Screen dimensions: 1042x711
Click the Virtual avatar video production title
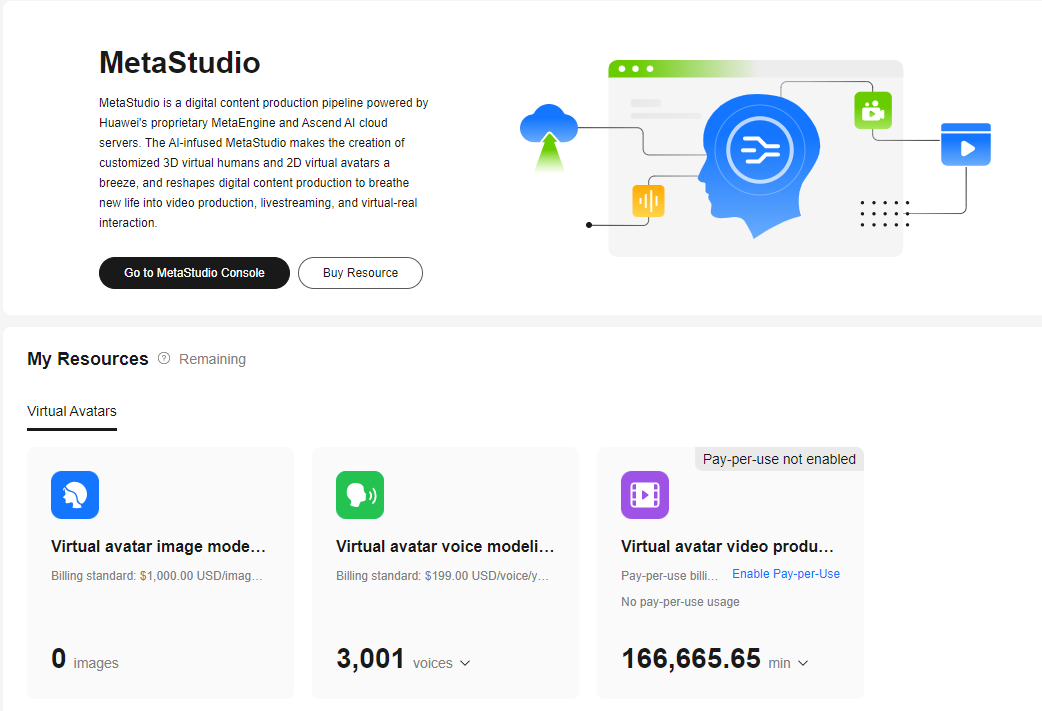(x=727, y=546)
